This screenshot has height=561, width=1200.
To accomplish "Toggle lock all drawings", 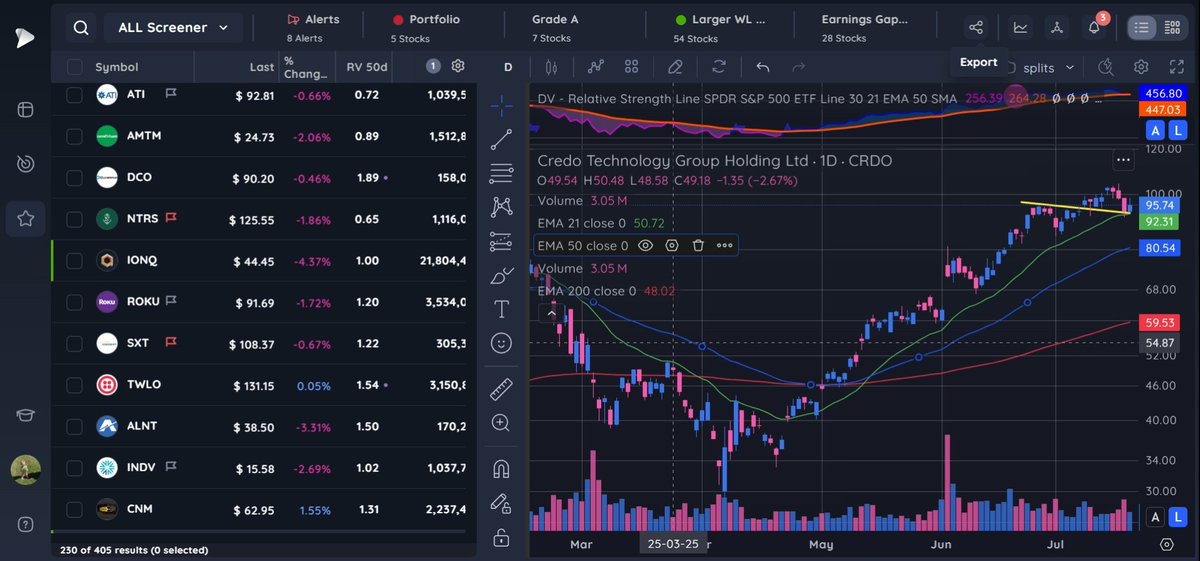I will click(502, 538).
